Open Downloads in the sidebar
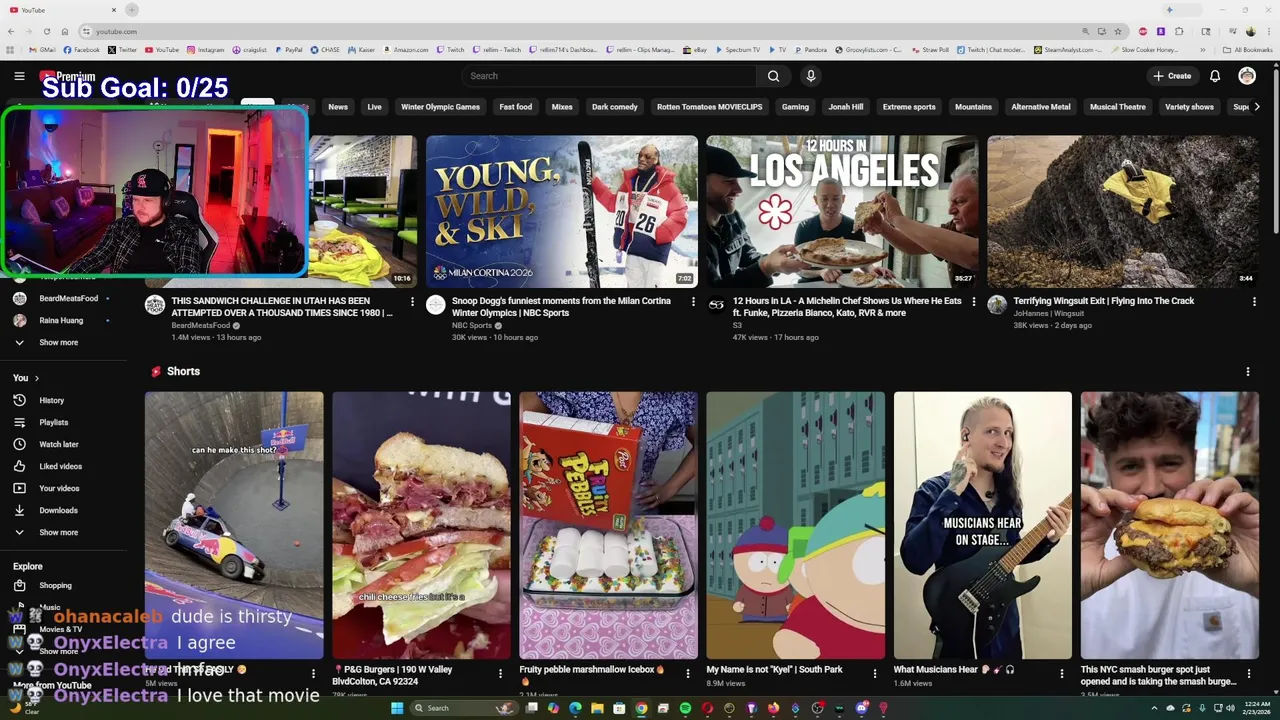This screenshot has height=720, width=1280. (58, 510)
